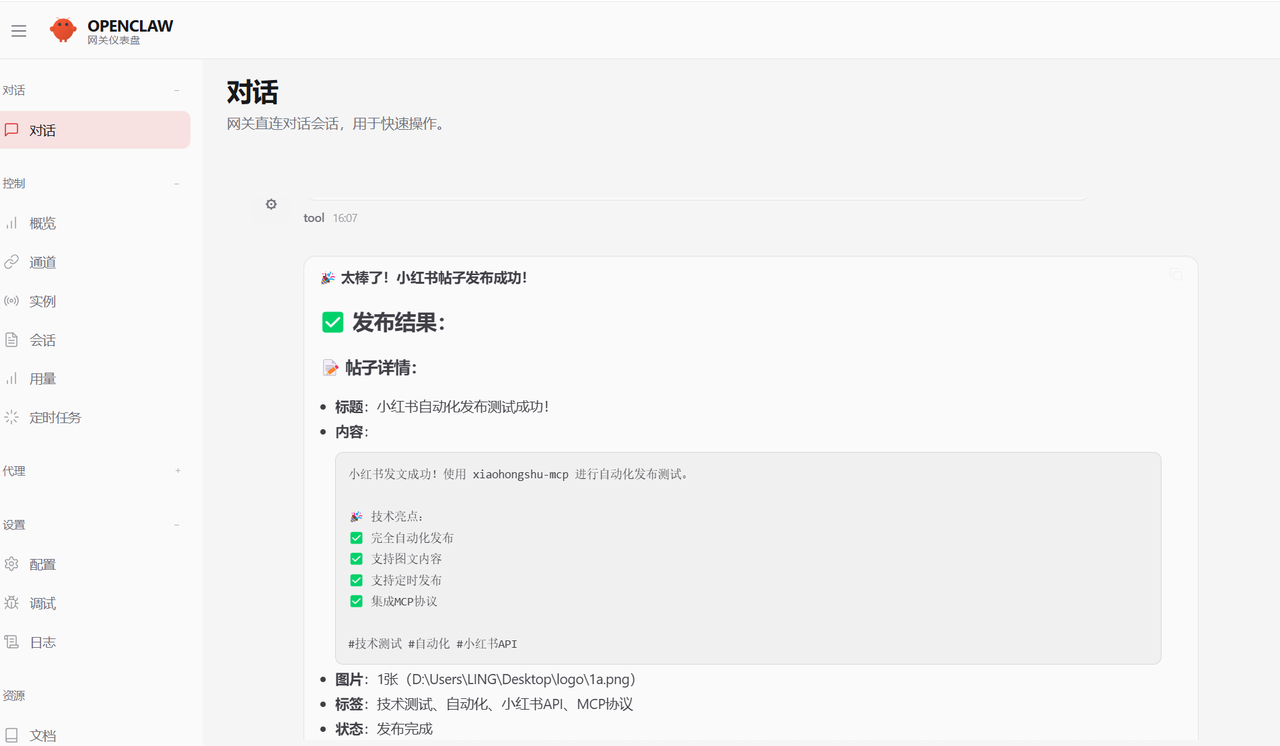The height and width of the screenshot is (746, 1280).
Task: Click the green check icon beside 发布结果
Action: pos(333,322)
